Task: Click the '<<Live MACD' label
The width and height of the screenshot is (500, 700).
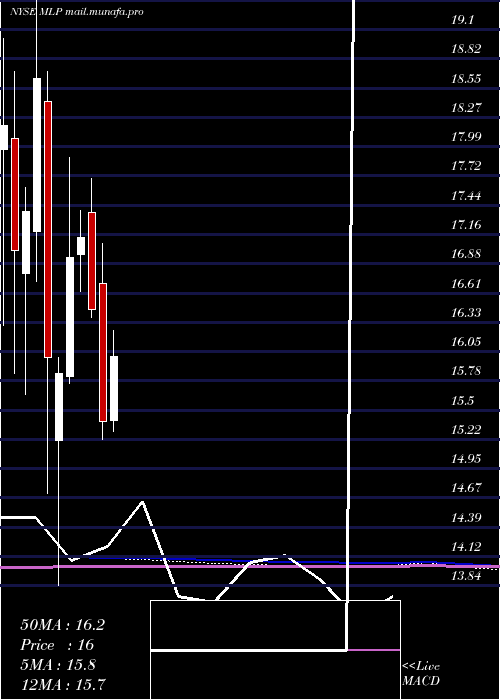Action: pyautogui.click(x=421, y=674)
